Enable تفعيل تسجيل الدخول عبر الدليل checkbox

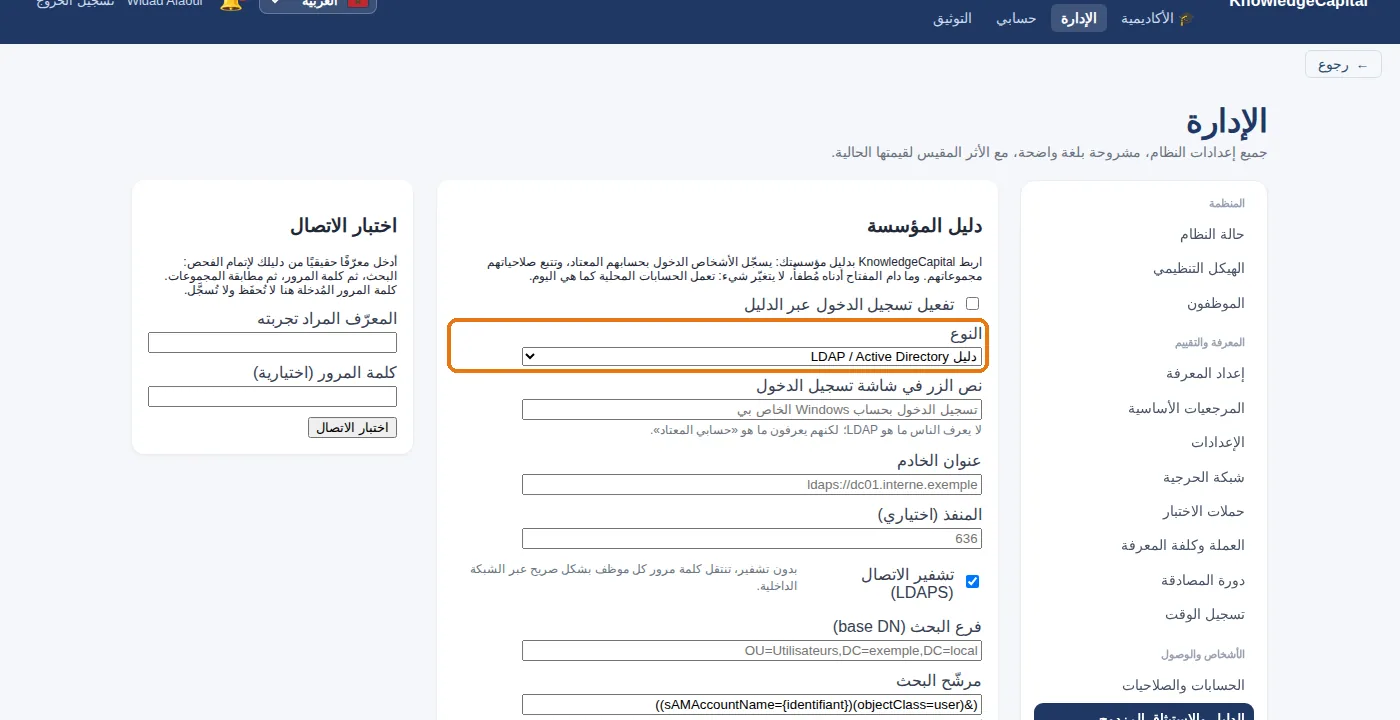pos(972,303)
